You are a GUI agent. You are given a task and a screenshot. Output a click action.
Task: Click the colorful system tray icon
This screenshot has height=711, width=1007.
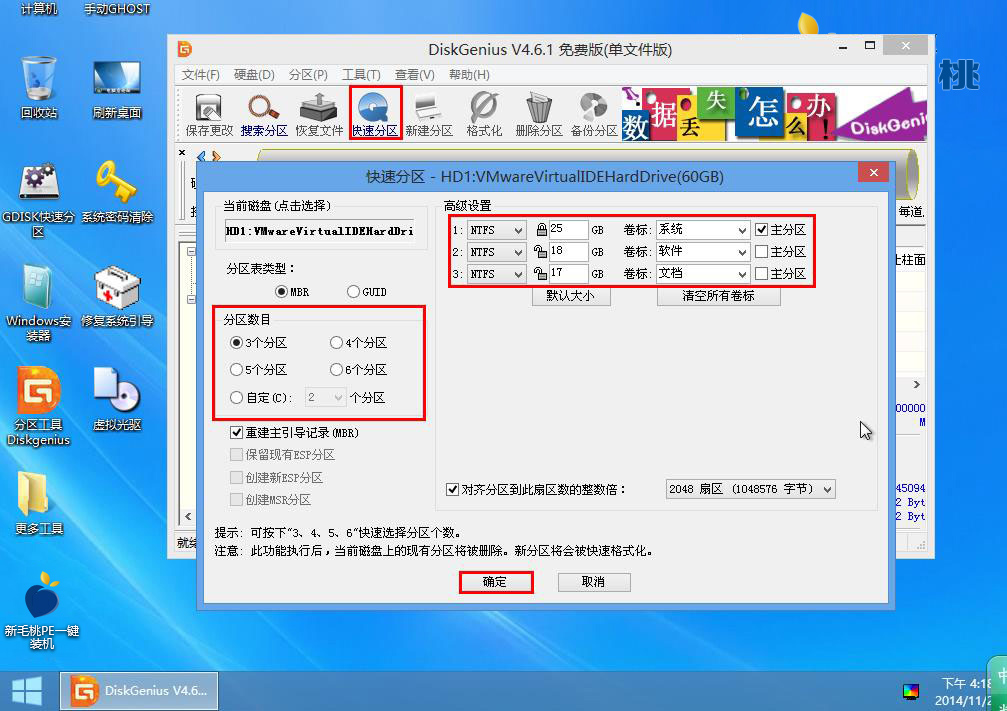pos(911,691)
